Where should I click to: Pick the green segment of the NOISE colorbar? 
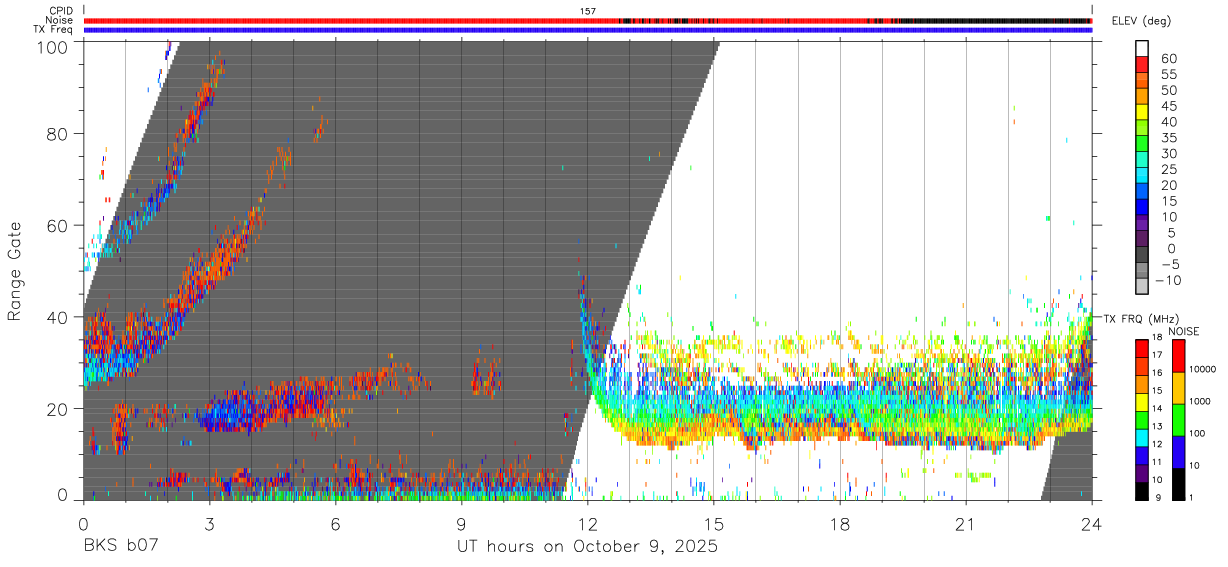[1179, 420]
